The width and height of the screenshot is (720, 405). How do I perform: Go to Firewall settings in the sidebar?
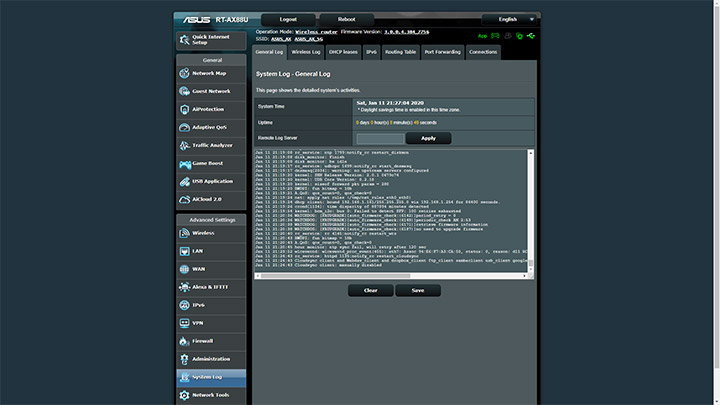(x=211, y=341)
